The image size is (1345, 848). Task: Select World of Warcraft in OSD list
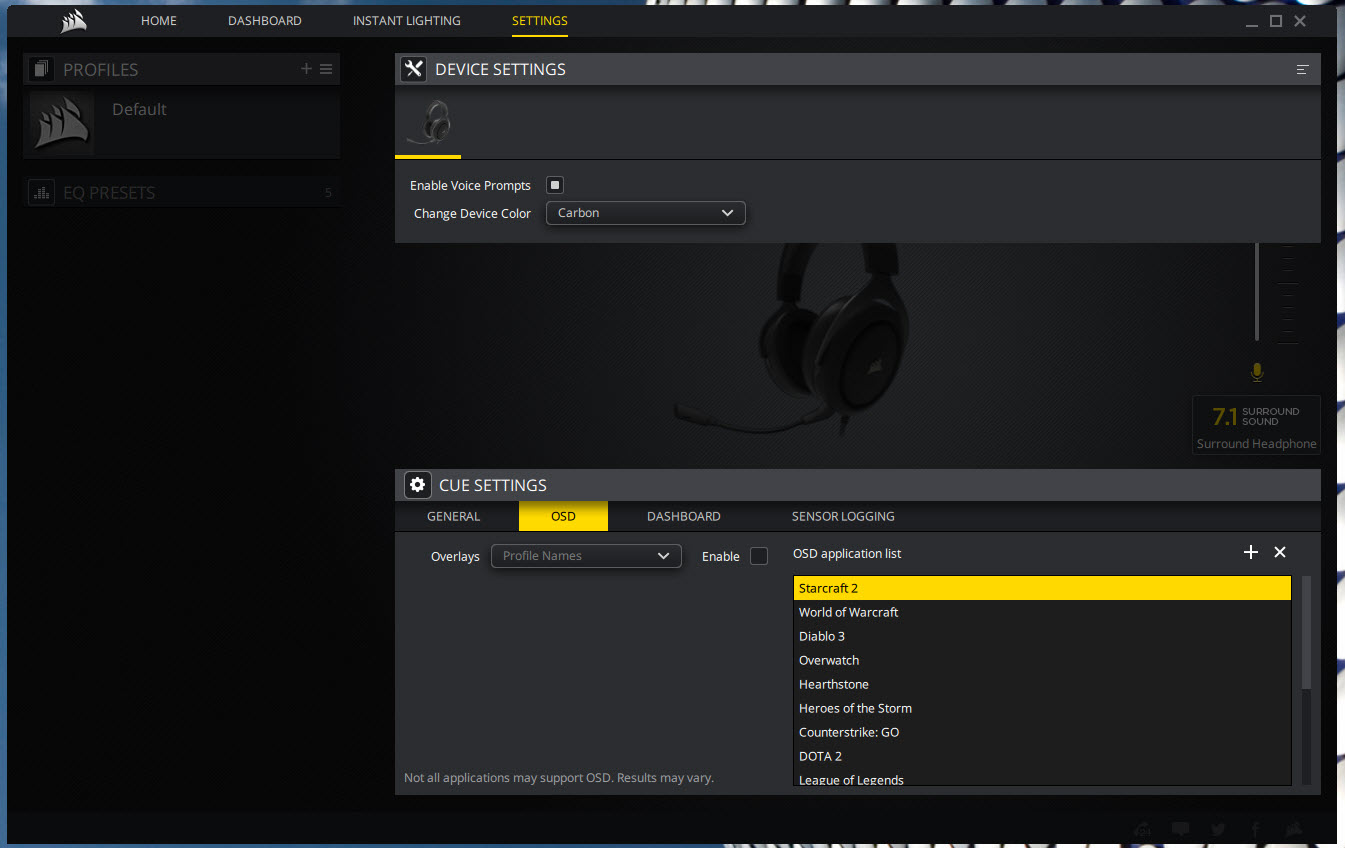click(x=1042, y=612)
